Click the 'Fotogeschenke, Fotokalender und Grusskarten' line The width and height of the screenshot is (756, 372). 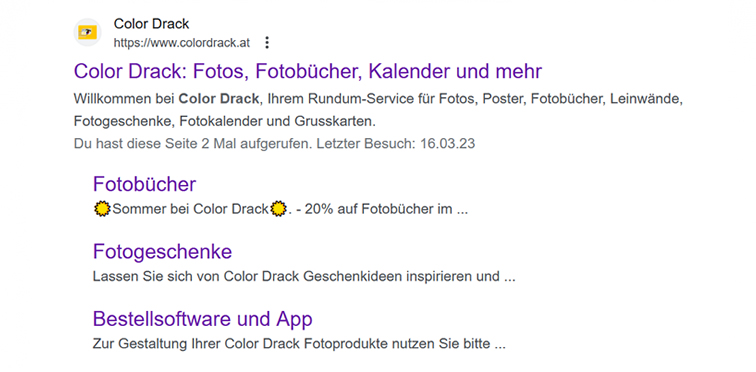coord(225,121)
